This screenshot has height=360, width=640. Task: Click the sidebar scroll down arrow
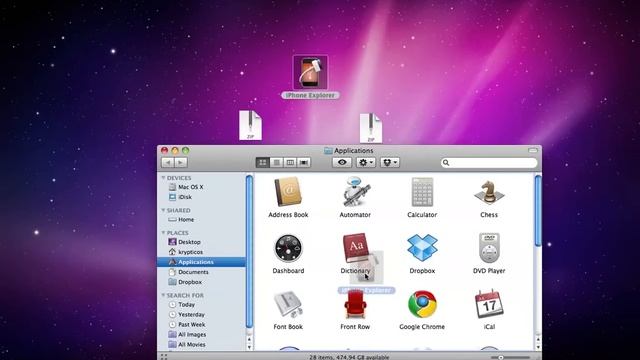pos(249,347)
